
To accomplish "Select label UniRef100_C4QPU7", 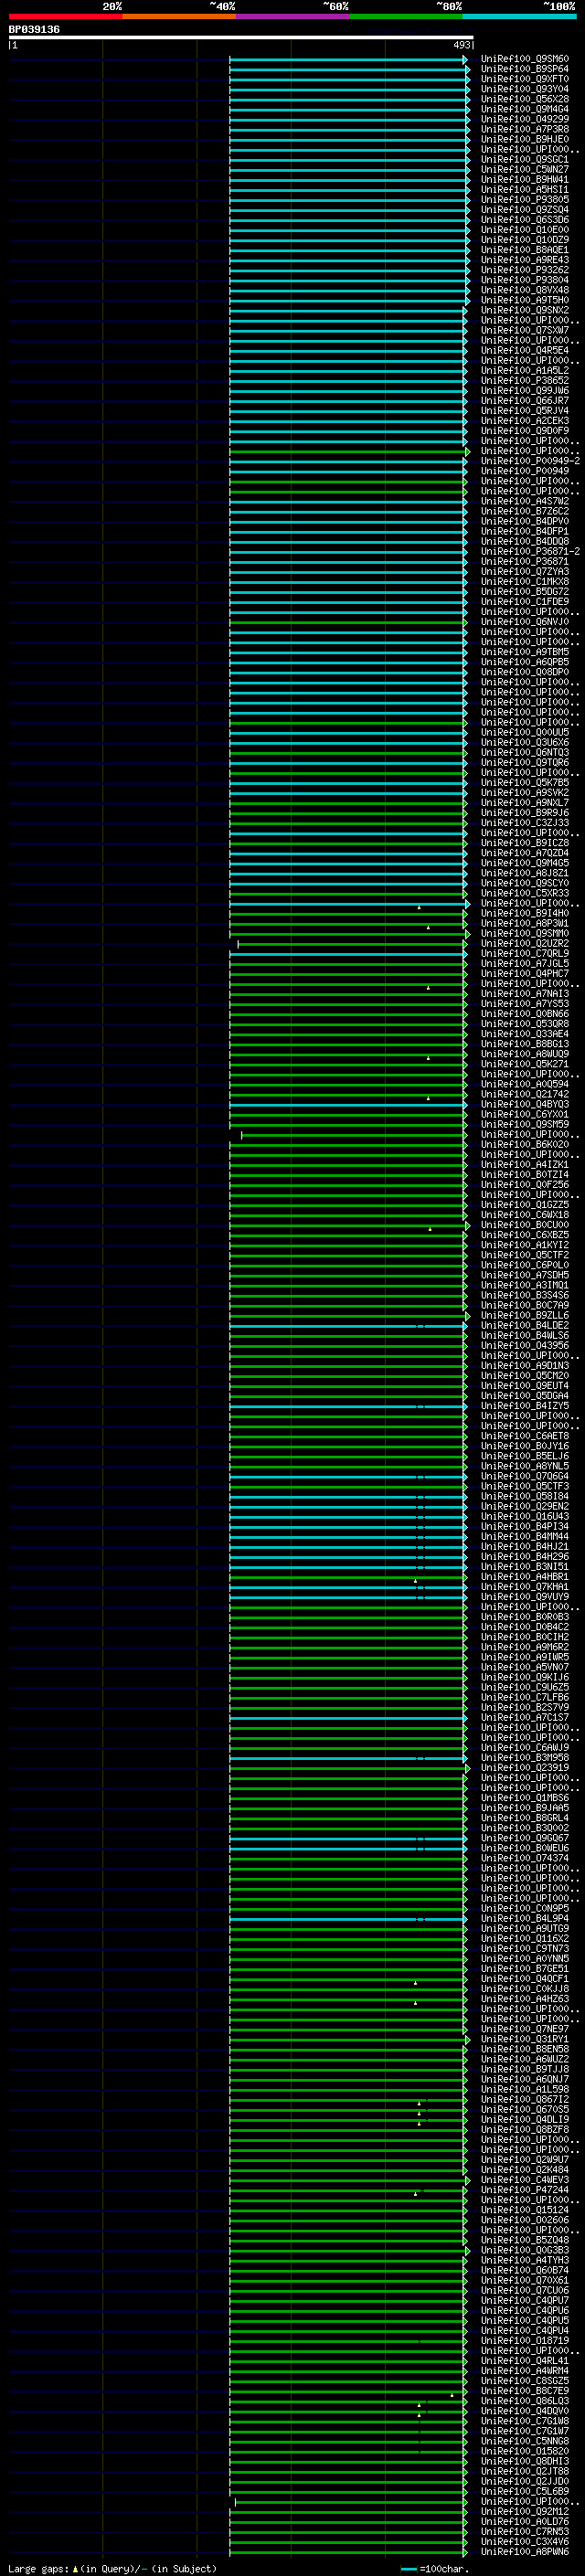I will [x=524, y=2300].
